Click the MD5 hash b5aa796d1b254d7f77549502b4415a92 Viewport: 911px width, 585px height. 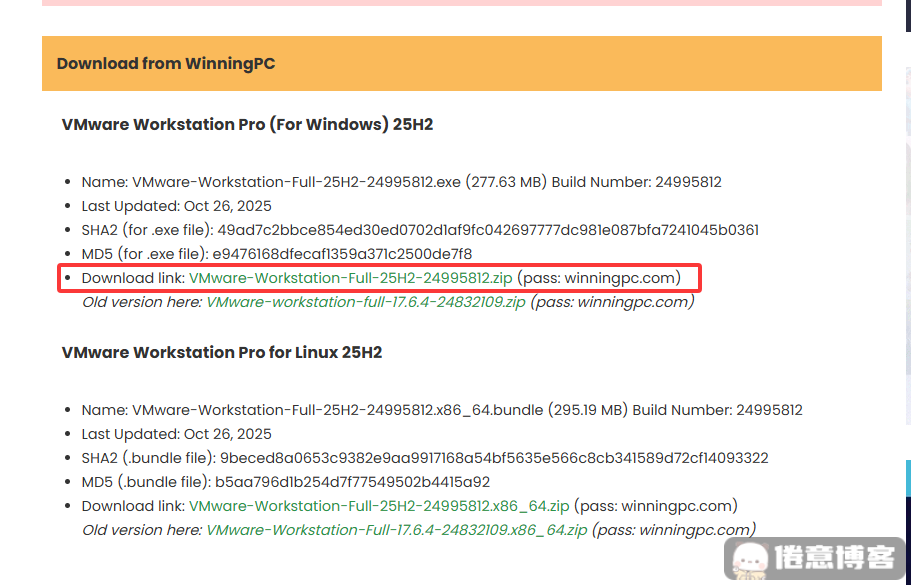[x=366, y=482]
